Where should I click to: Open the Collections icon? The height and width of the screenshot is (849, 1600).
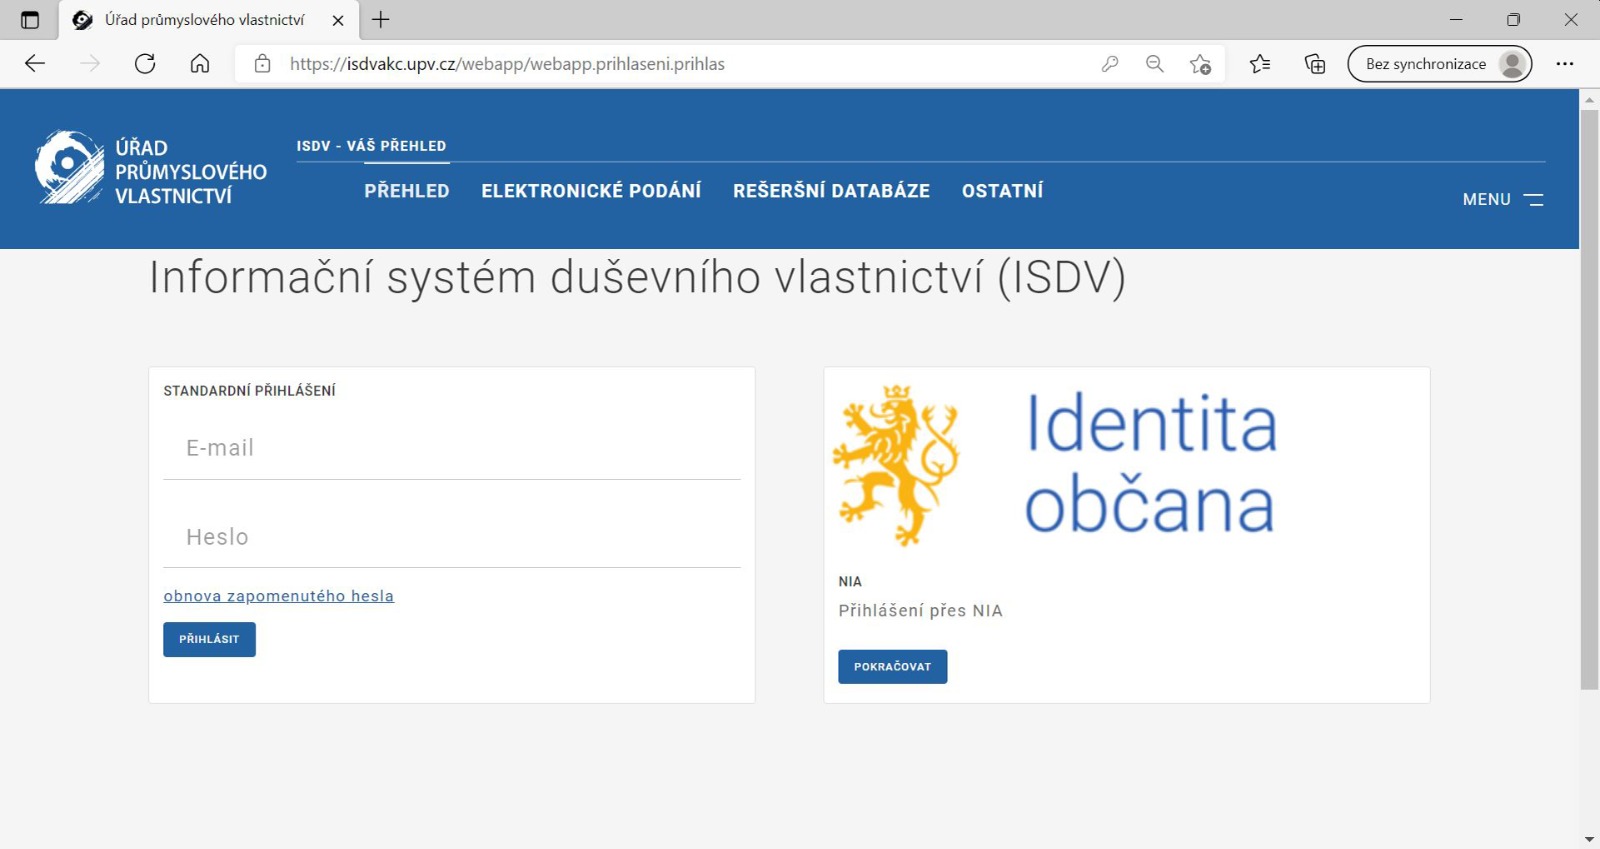1315,64
